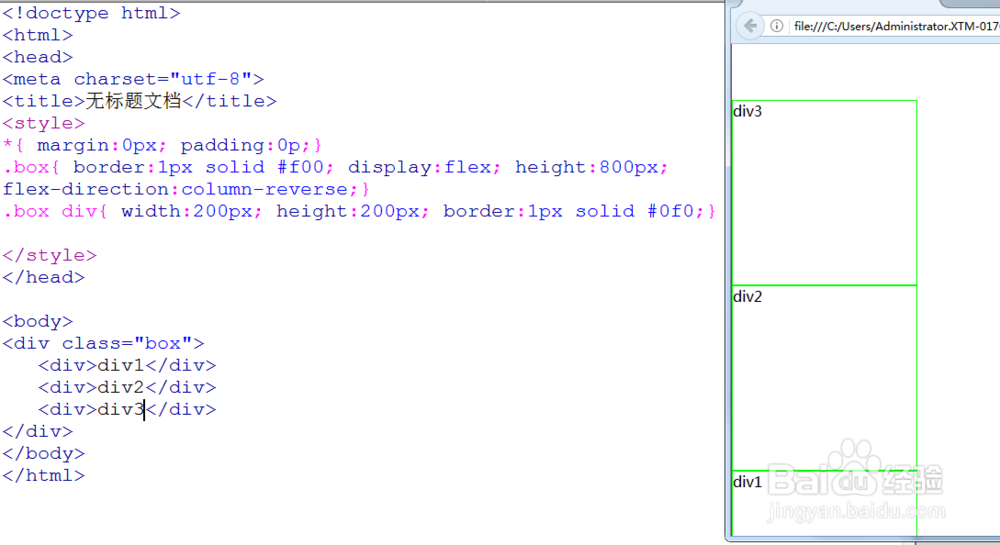Screen dimensions: 1000x545
Task: Click the browser back arrow button
Action: tap(750, 26)
